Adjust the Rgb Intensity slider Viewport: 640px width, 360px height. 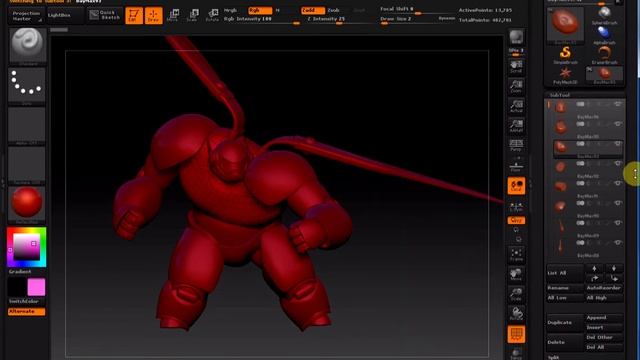tap(262, 20)
